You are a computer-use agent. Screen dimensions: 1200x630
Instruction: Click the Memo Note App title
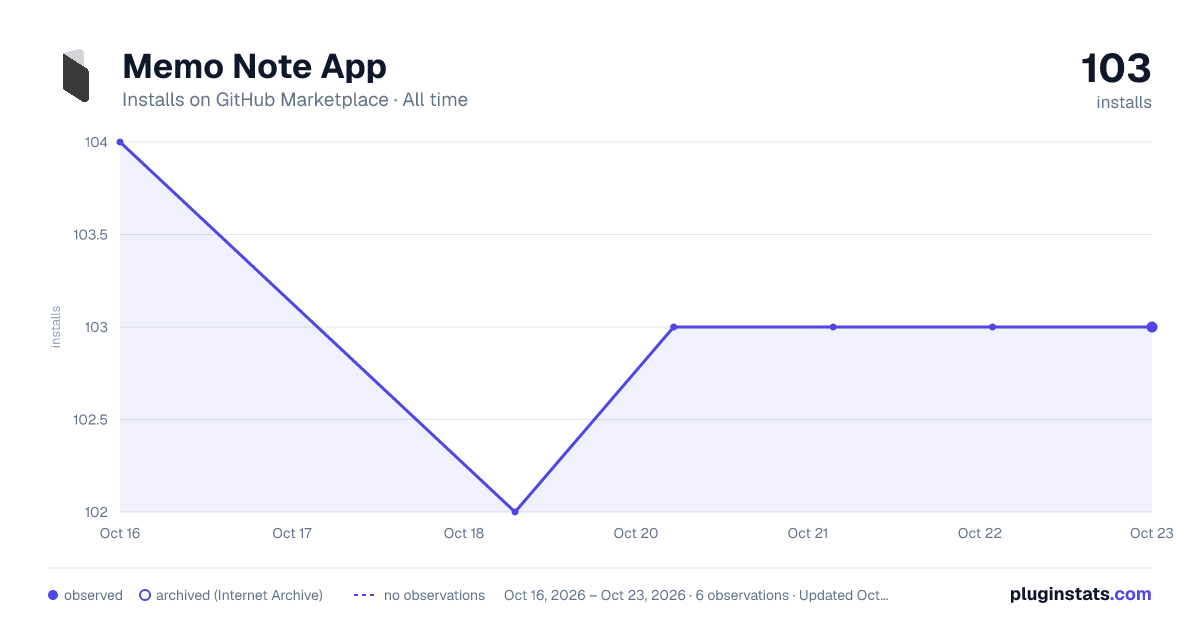(x=254, y=66)
